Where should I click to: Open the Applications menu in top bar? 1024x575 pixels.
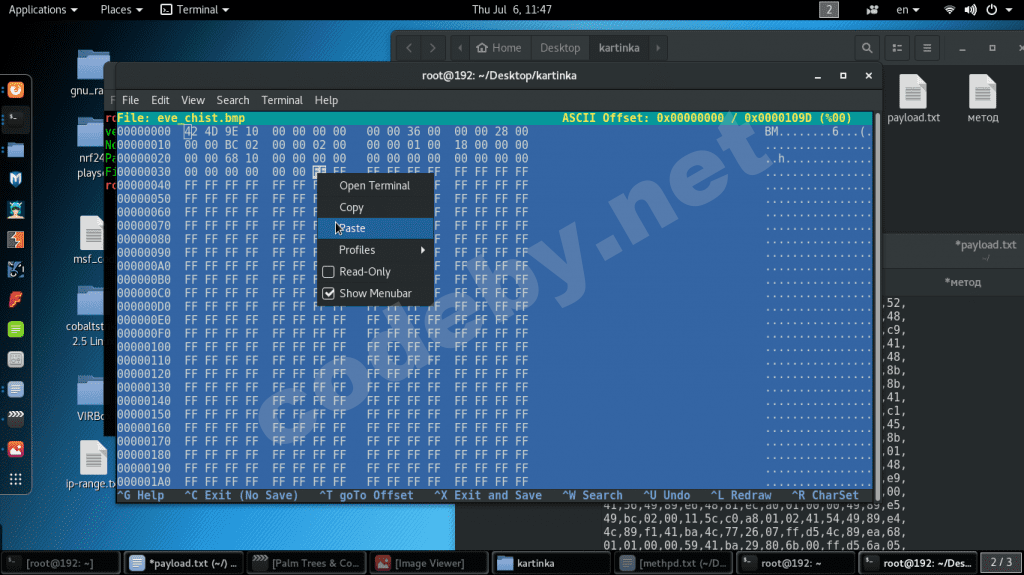(42, 10)
